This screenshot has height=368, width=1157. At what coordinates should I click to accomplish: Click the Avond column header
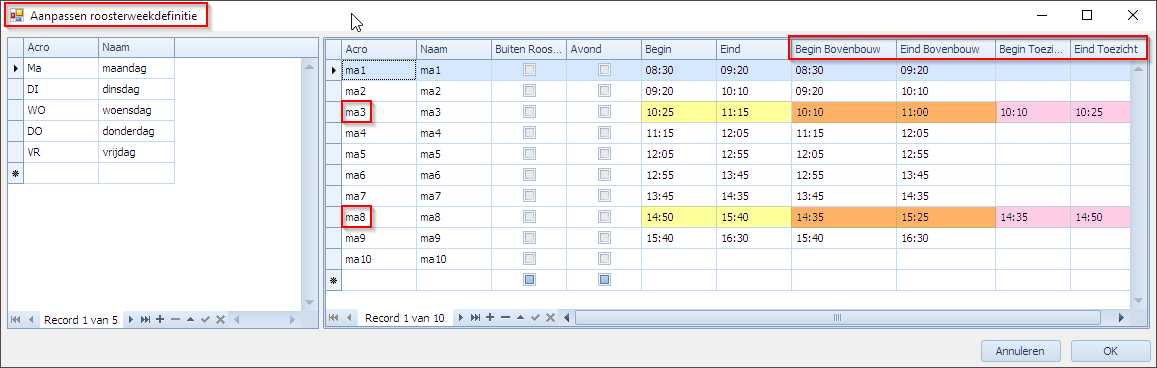[603, 49]
